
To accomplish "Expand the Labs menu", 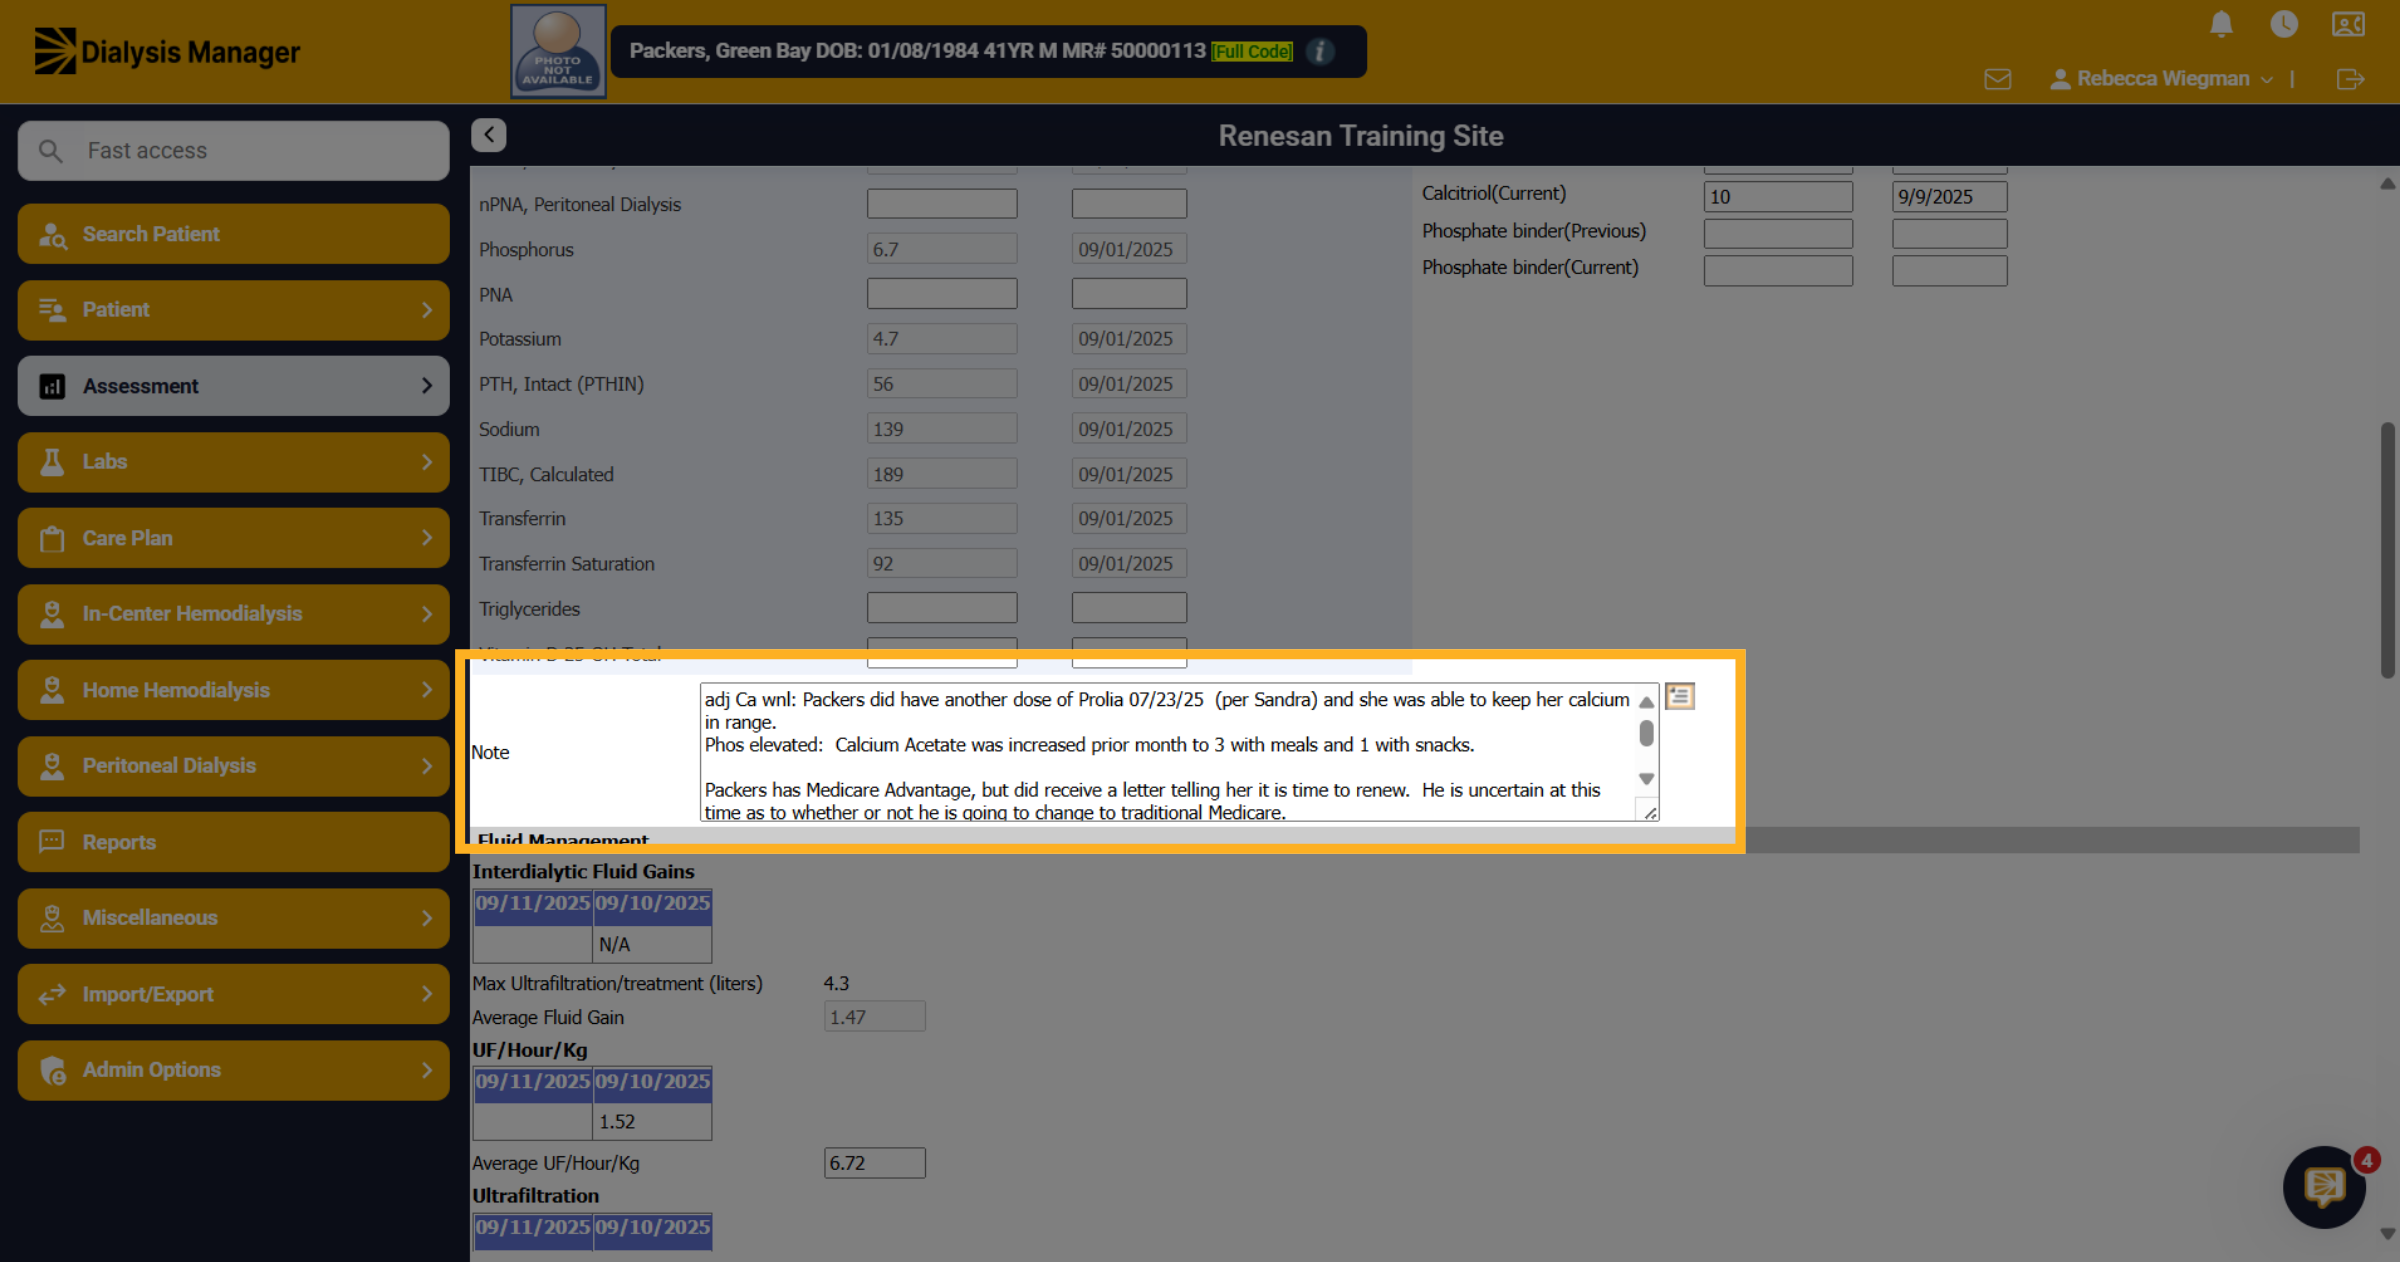I will [233, 462].
